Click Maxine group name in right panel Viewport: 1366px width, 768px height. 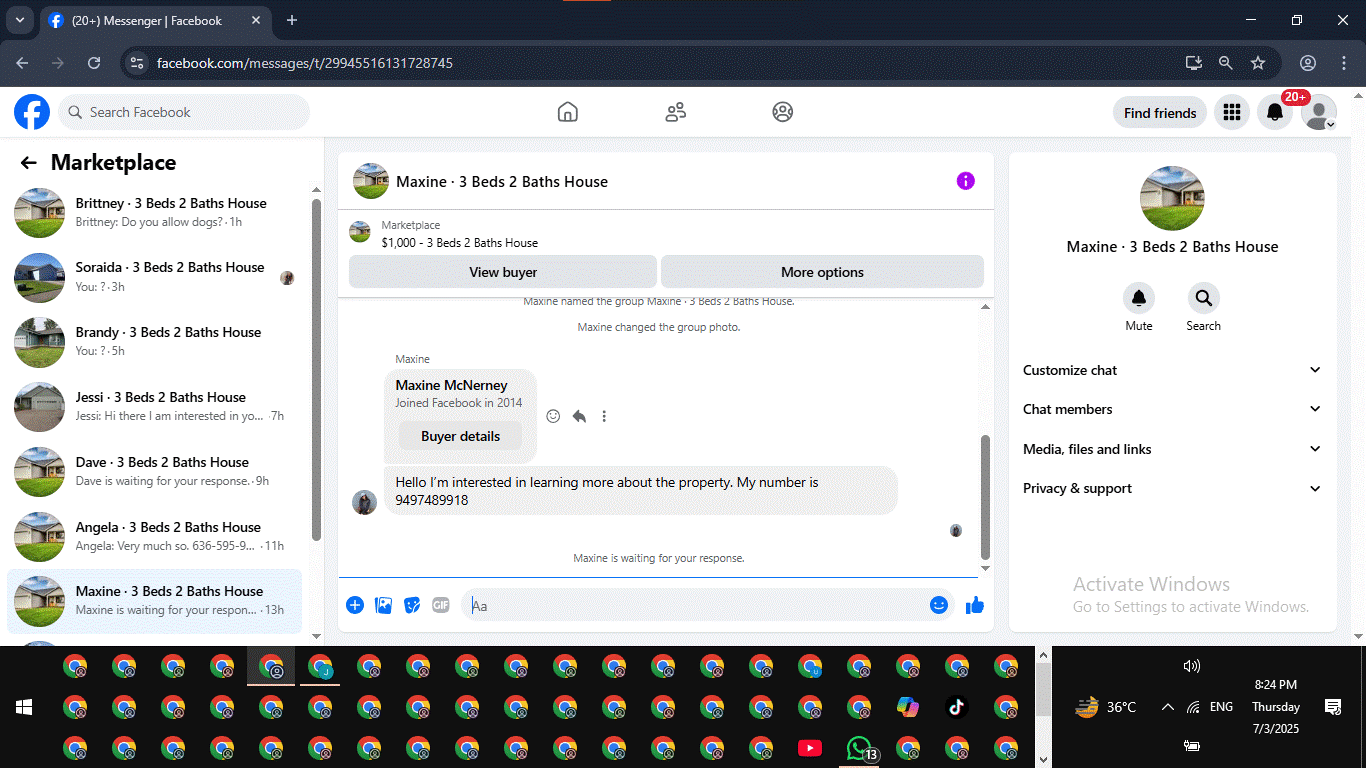click(x=1172, y=247)
